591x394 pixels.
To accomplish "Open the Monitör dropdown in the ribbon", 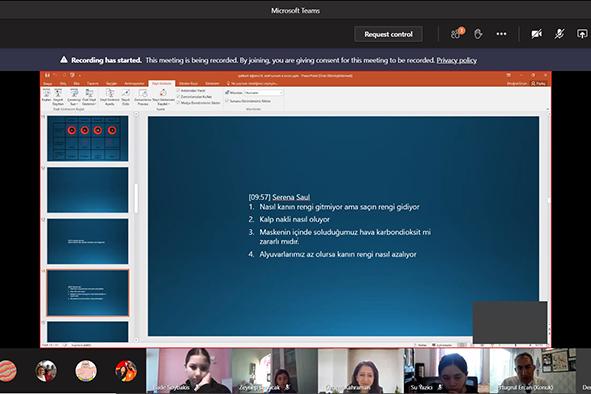I will click(x=263, y=92).
